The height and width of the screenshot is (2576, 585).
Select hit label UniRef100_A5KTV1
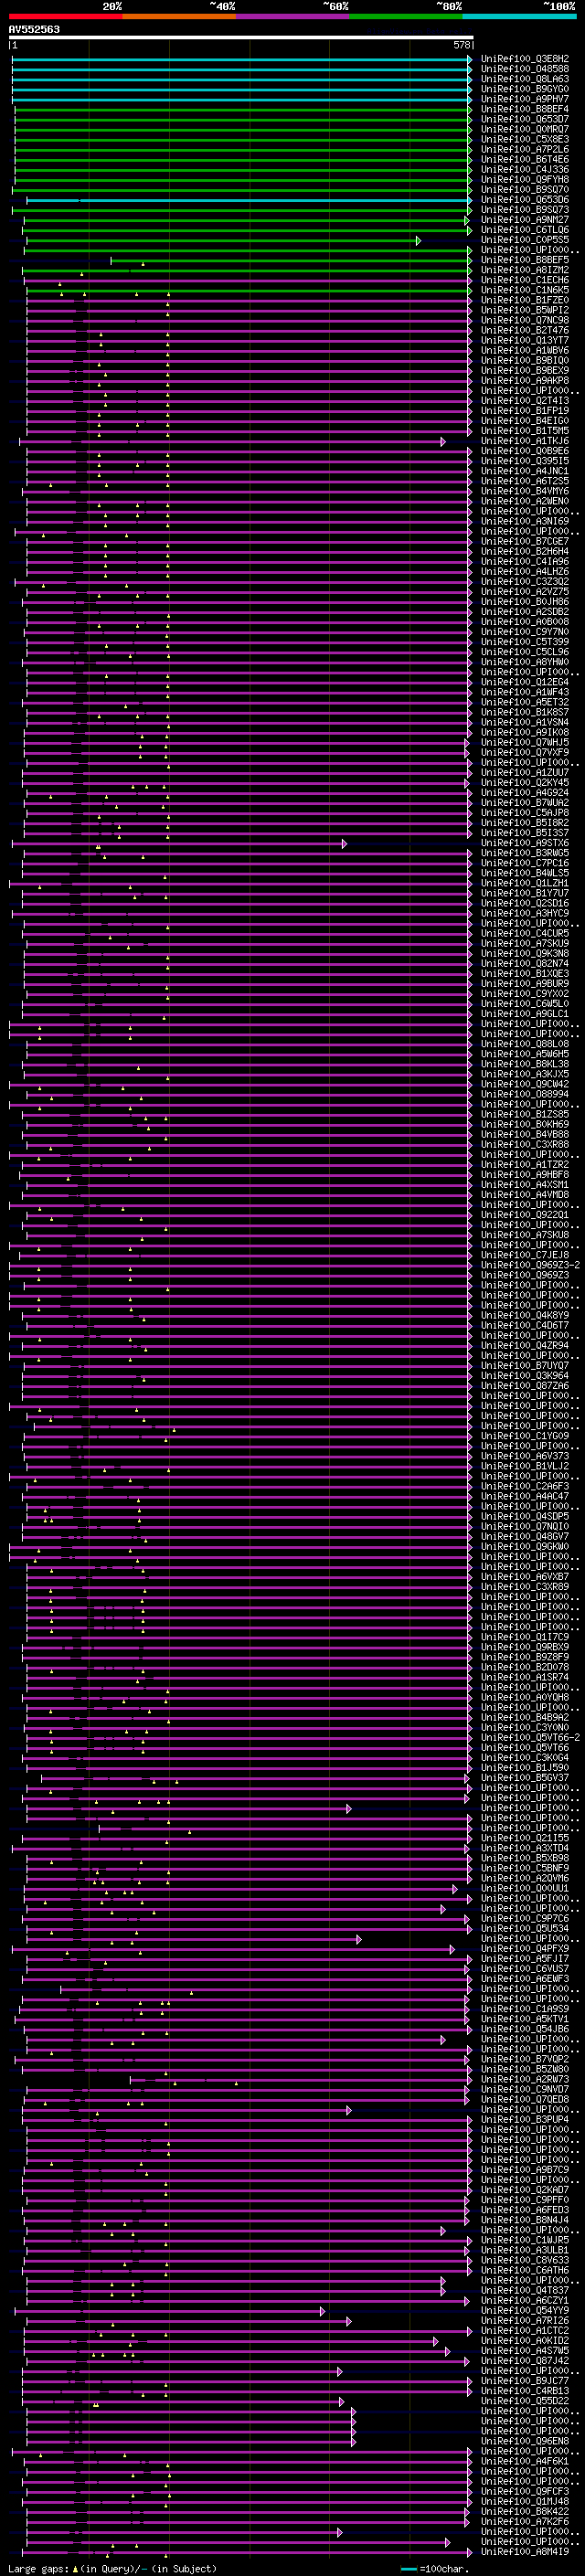pyautogui.click(x=525, y=2019)
